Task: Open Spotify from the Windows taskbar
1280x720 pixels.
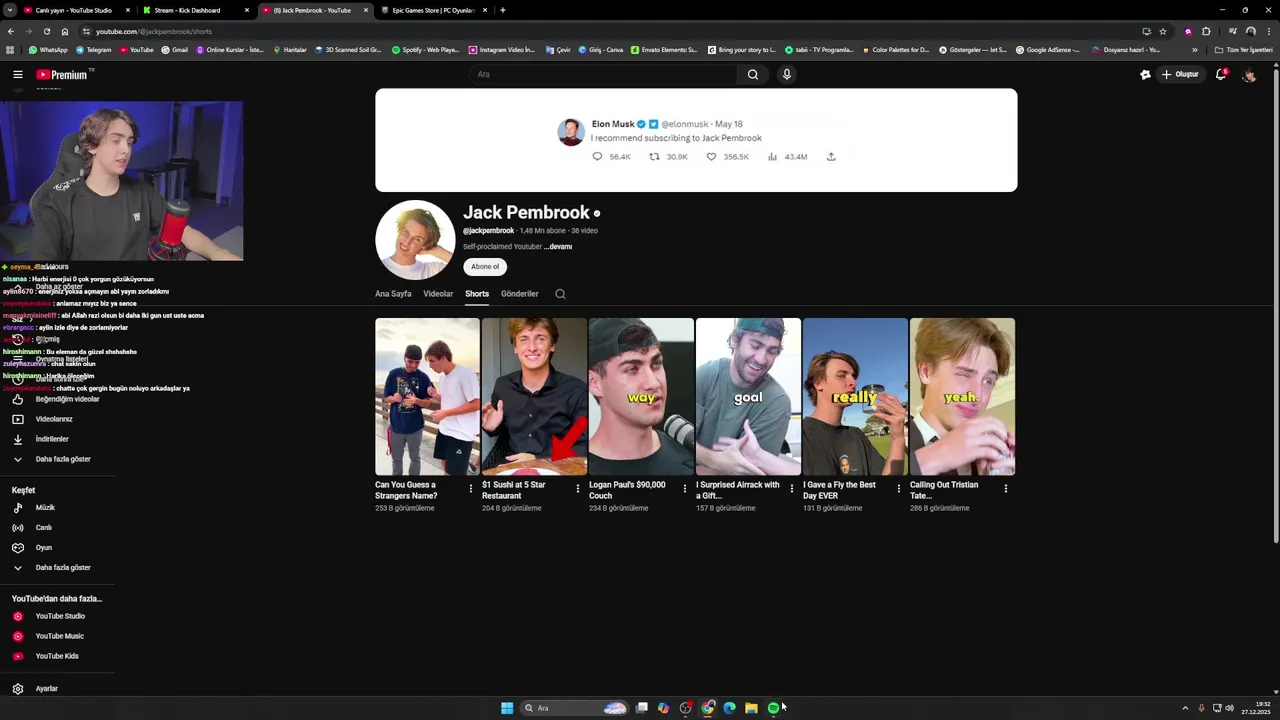Action: [773, 708]
